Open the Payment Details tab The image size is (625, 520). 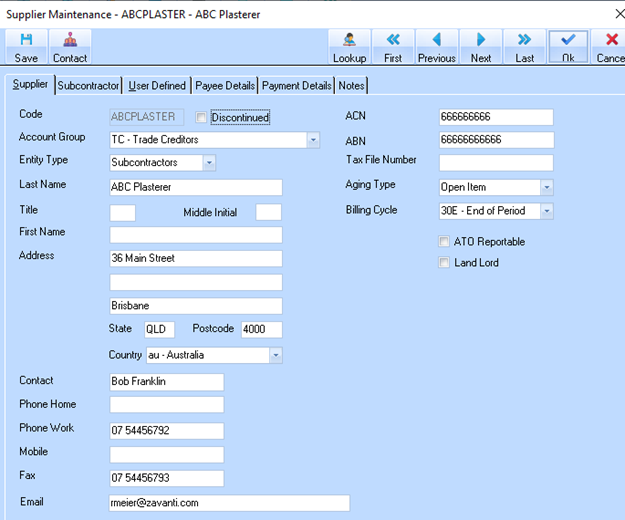(x=297, y=86)
